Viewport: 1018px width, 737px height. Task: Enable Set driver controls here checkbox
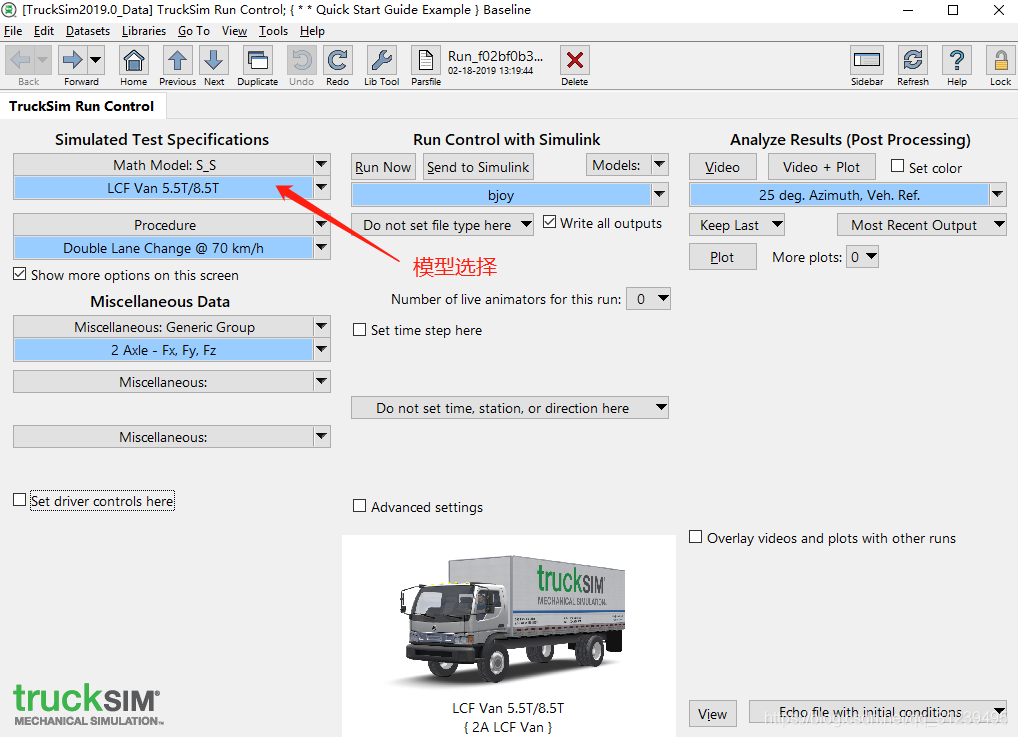point(19,500)
